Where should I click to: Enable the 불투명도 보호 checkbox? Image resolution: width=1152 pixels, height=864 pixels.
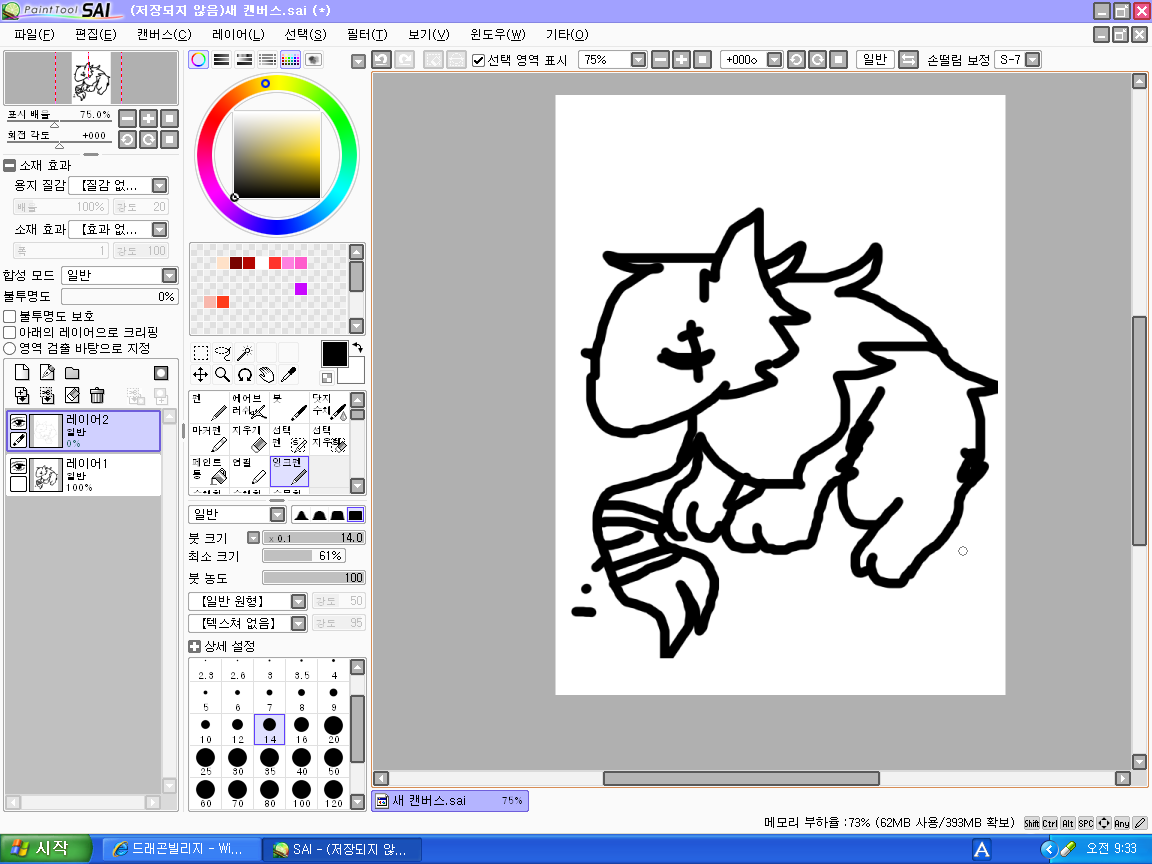coord(10,316)
